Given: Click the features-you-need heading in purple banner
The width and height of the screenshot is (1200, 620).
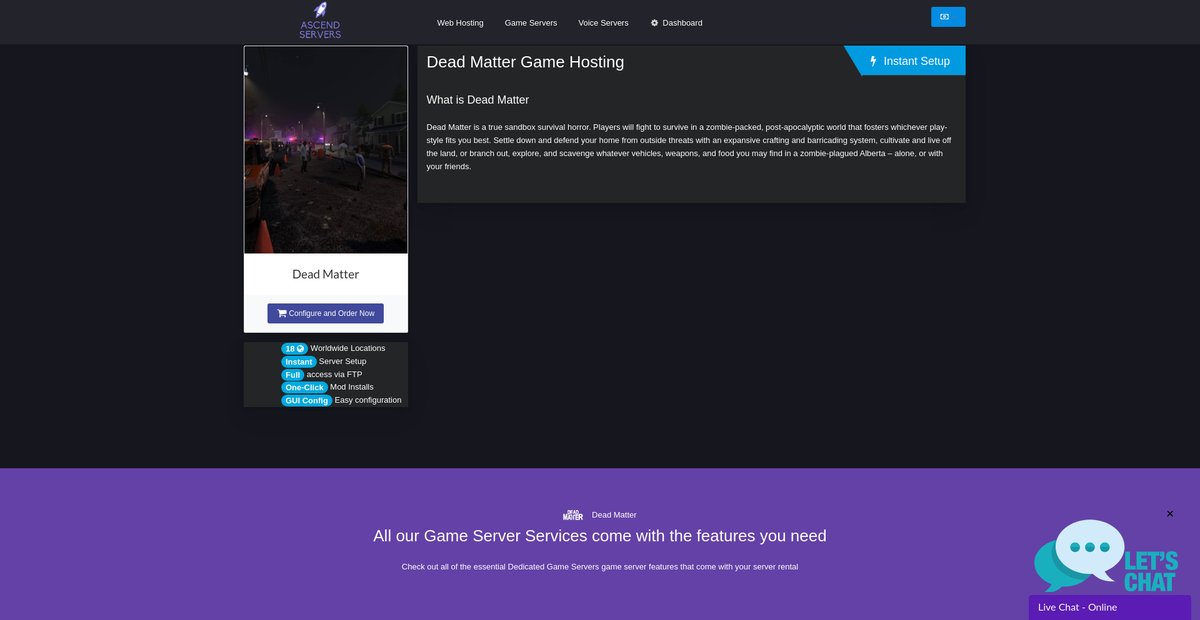Looking at the screenshot, I should tap(600, 536).
